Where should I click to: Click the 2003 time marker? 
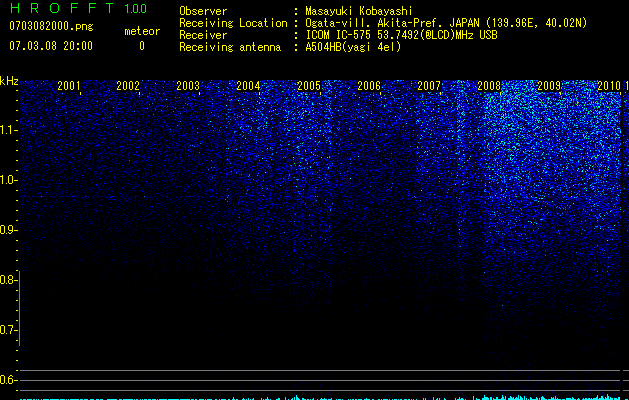point(188,85)
